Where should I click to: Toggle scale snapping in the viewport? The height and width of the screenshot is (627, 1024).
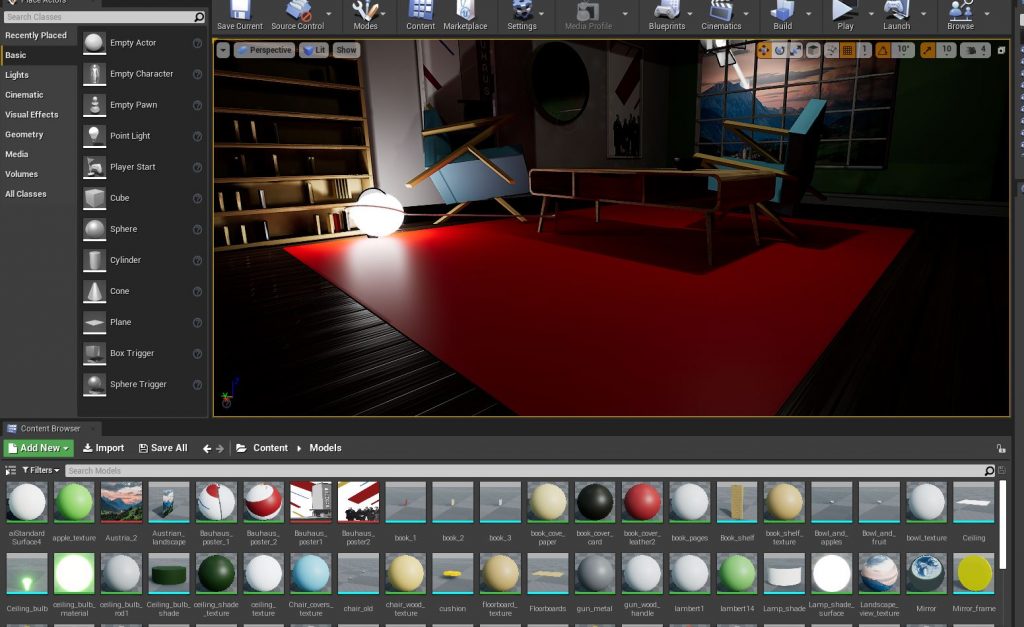(x=927, y=50)
